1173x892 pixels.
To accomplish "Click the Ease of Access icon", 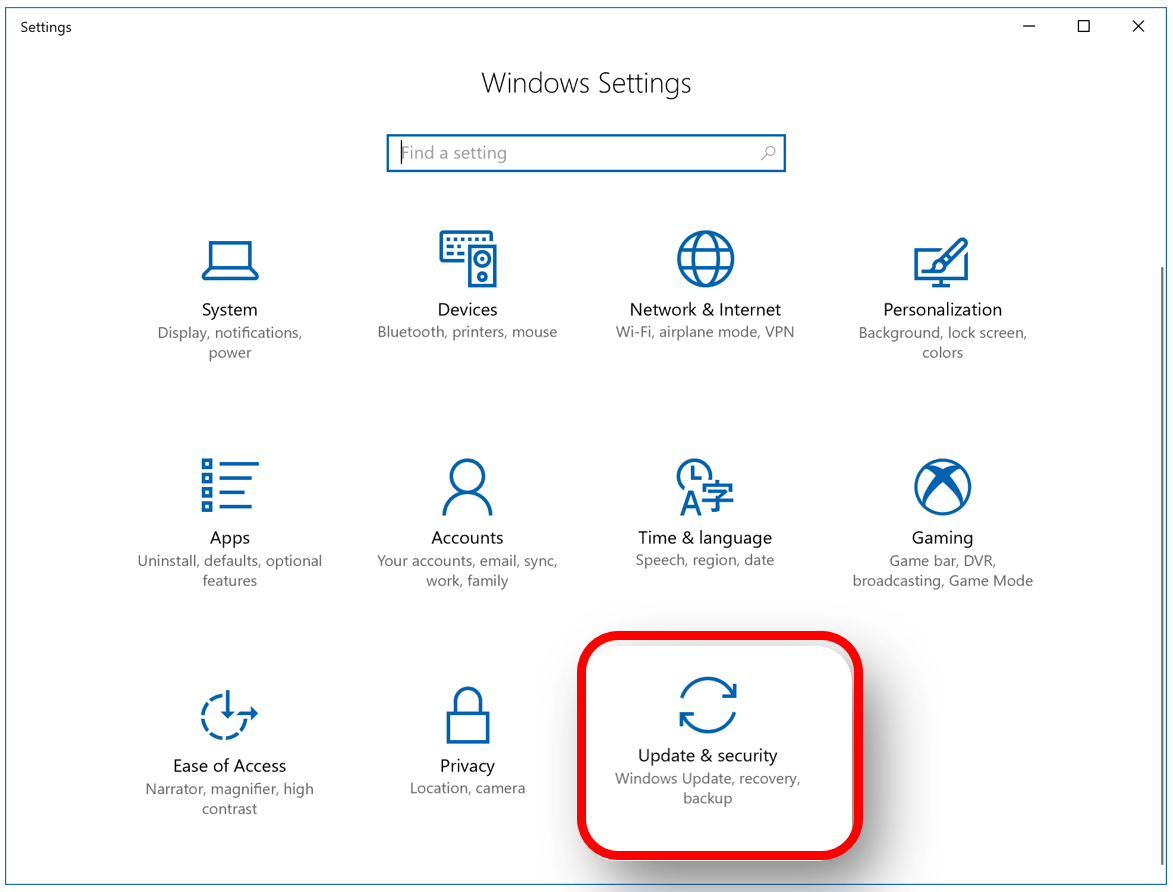I will coord(229,714).
